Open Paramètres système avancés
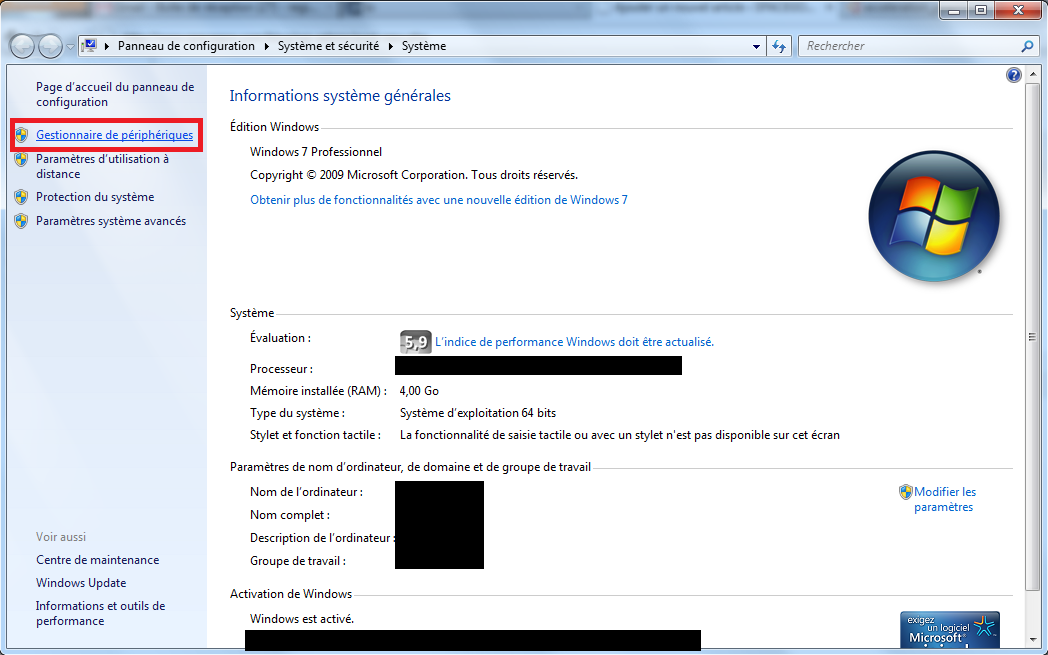 pos(111,221)
